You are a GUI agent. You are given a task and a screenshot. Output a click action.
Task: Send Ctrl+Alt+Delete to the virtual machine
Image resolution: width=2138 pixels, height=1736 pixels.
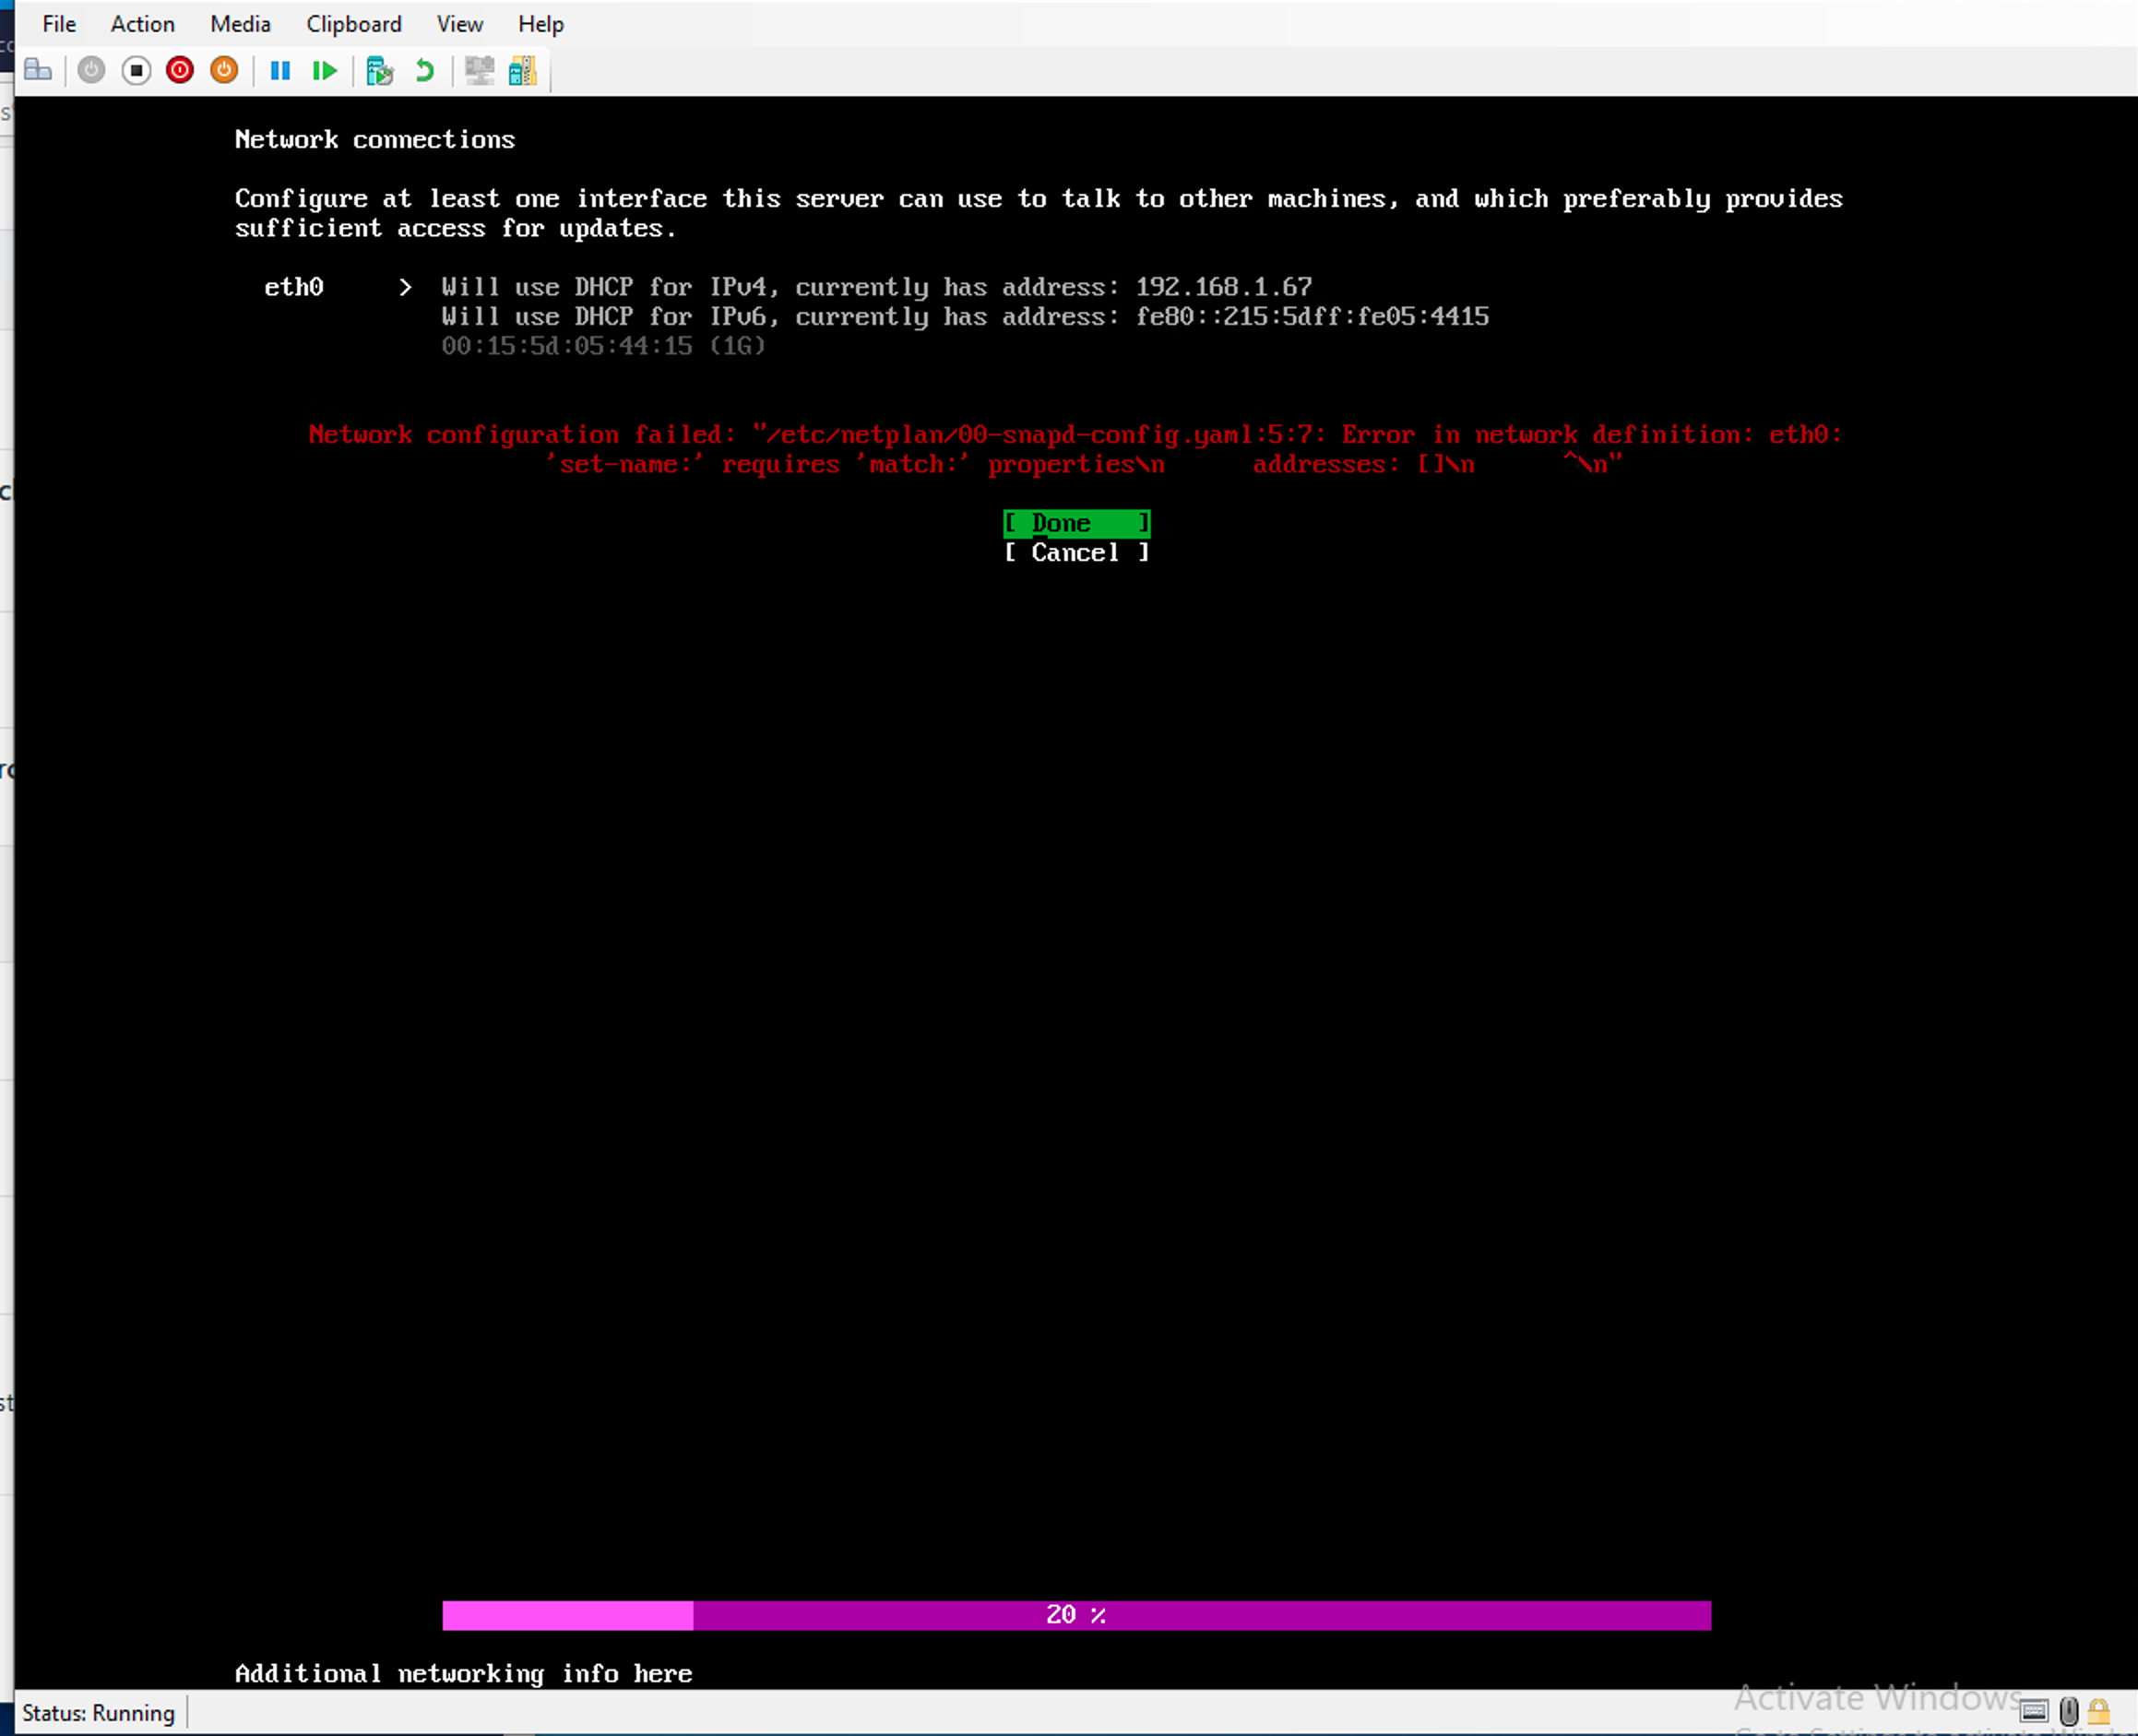coord(38,70)
